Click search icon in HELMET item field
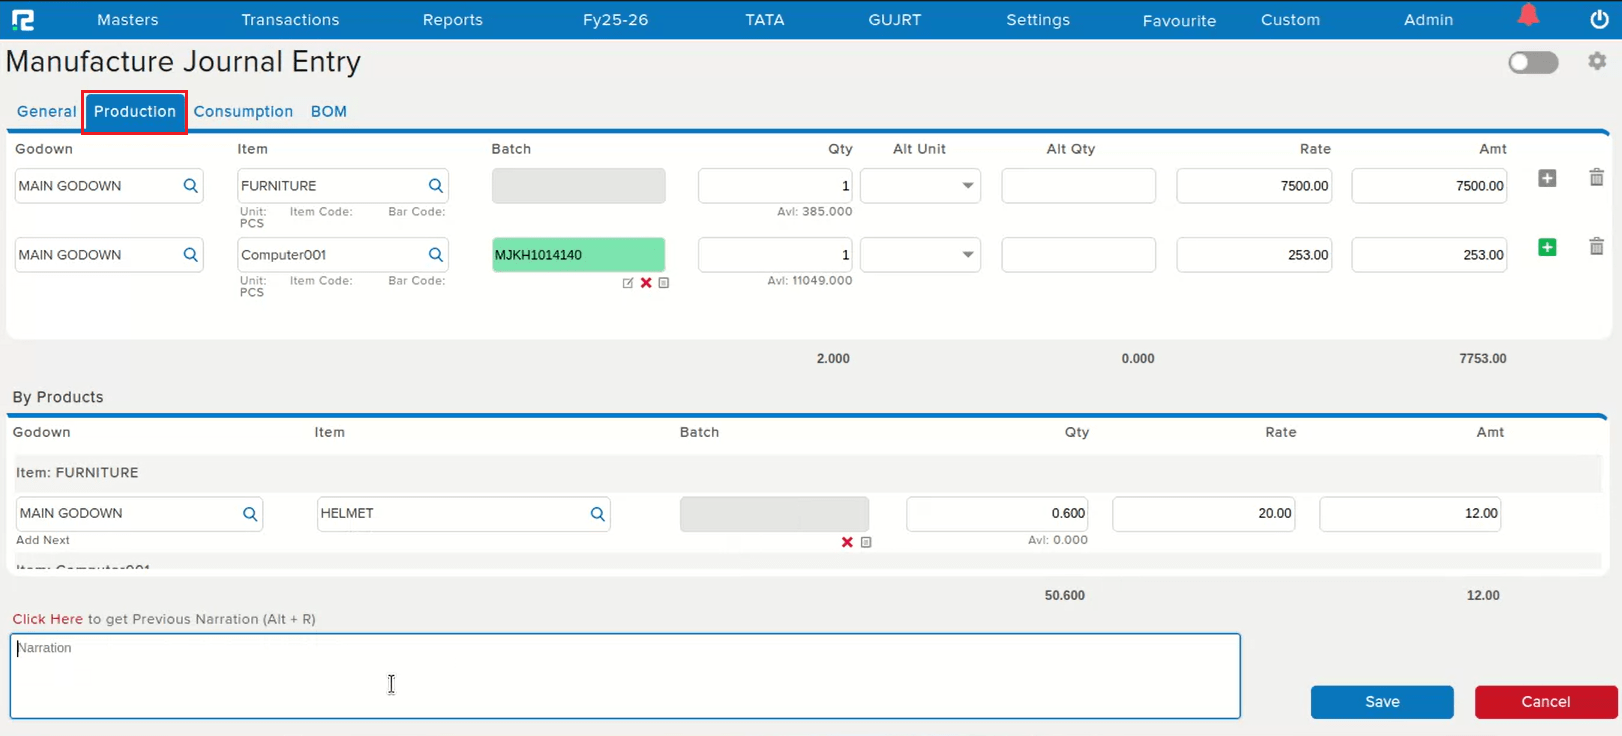The height and width of the screenshot is (736, 1622). (x=597, y=514)
